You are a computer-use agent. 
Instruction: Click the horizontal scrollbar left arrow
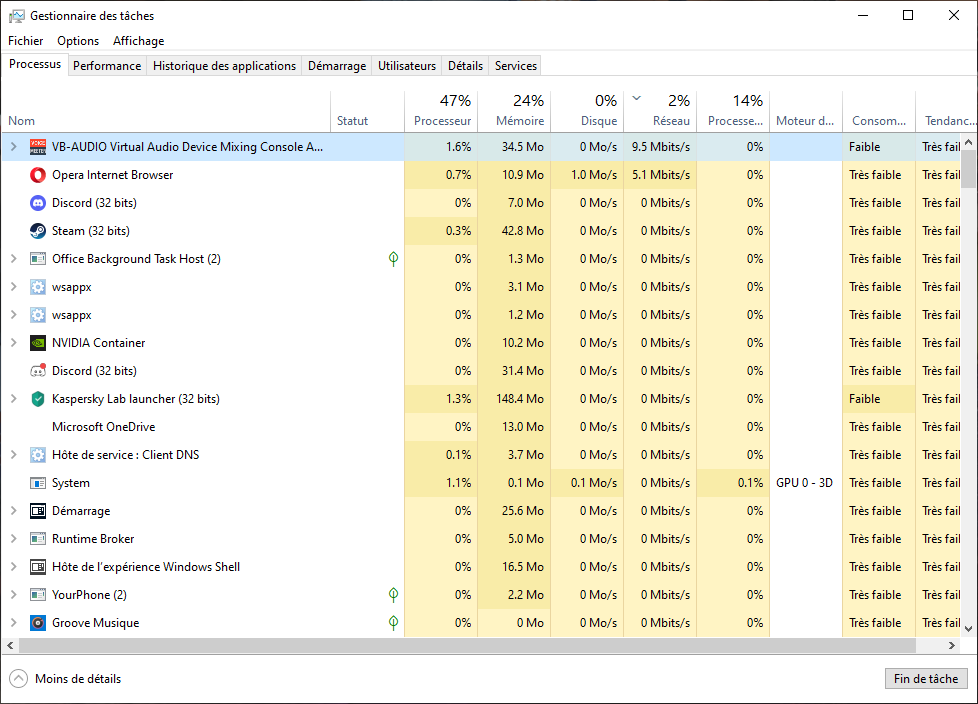(10, 646)
